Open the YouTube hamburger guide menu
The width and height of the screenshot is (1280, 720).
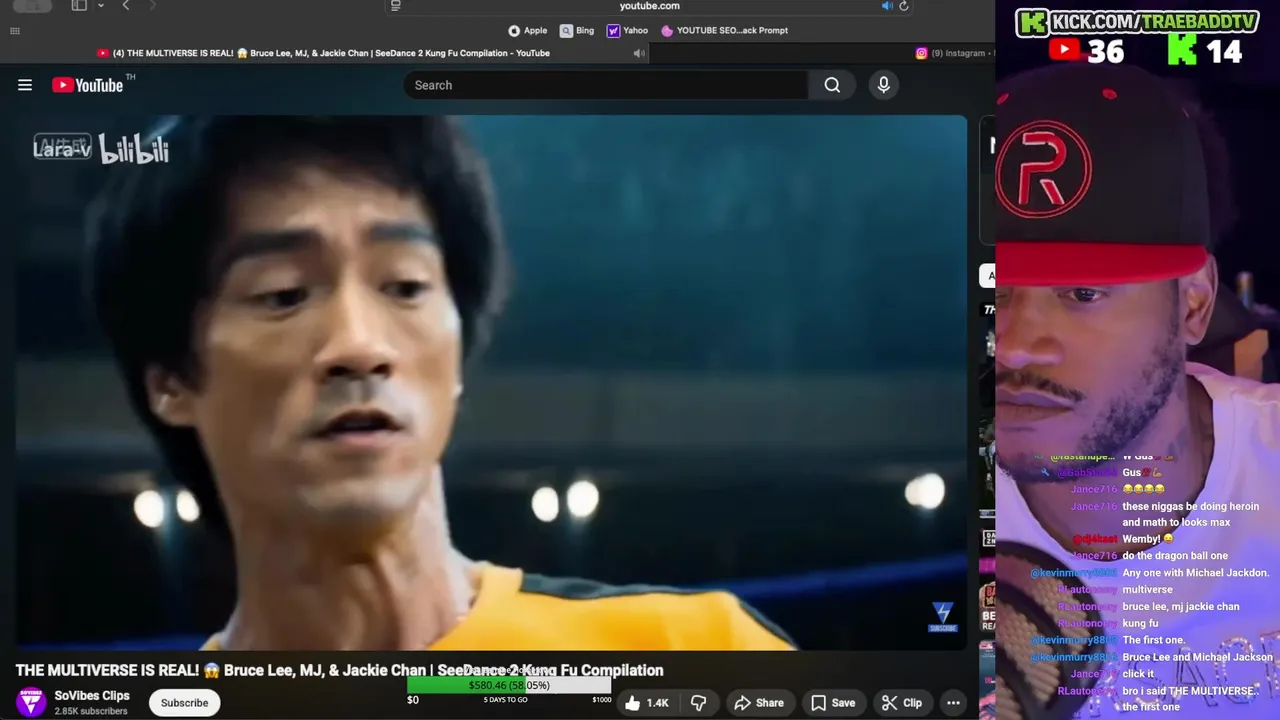click(x=25, y=85)
